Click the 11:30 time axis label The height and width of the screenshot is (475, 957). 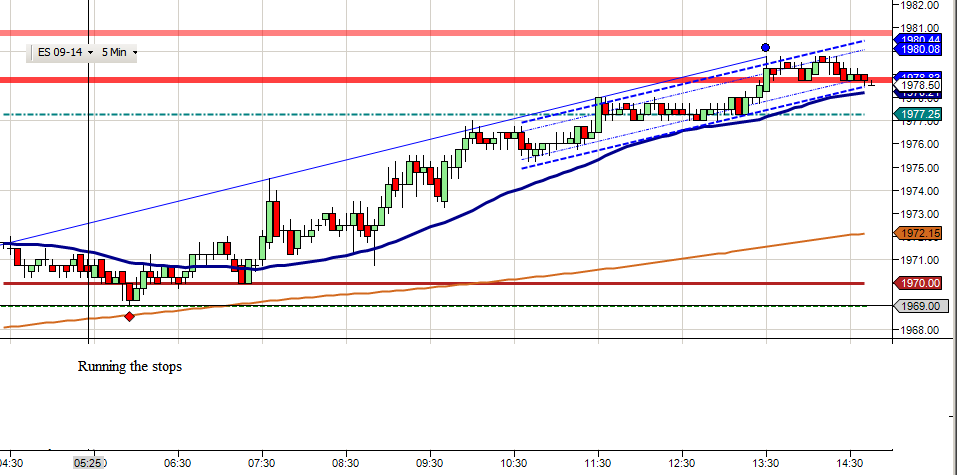598,463
